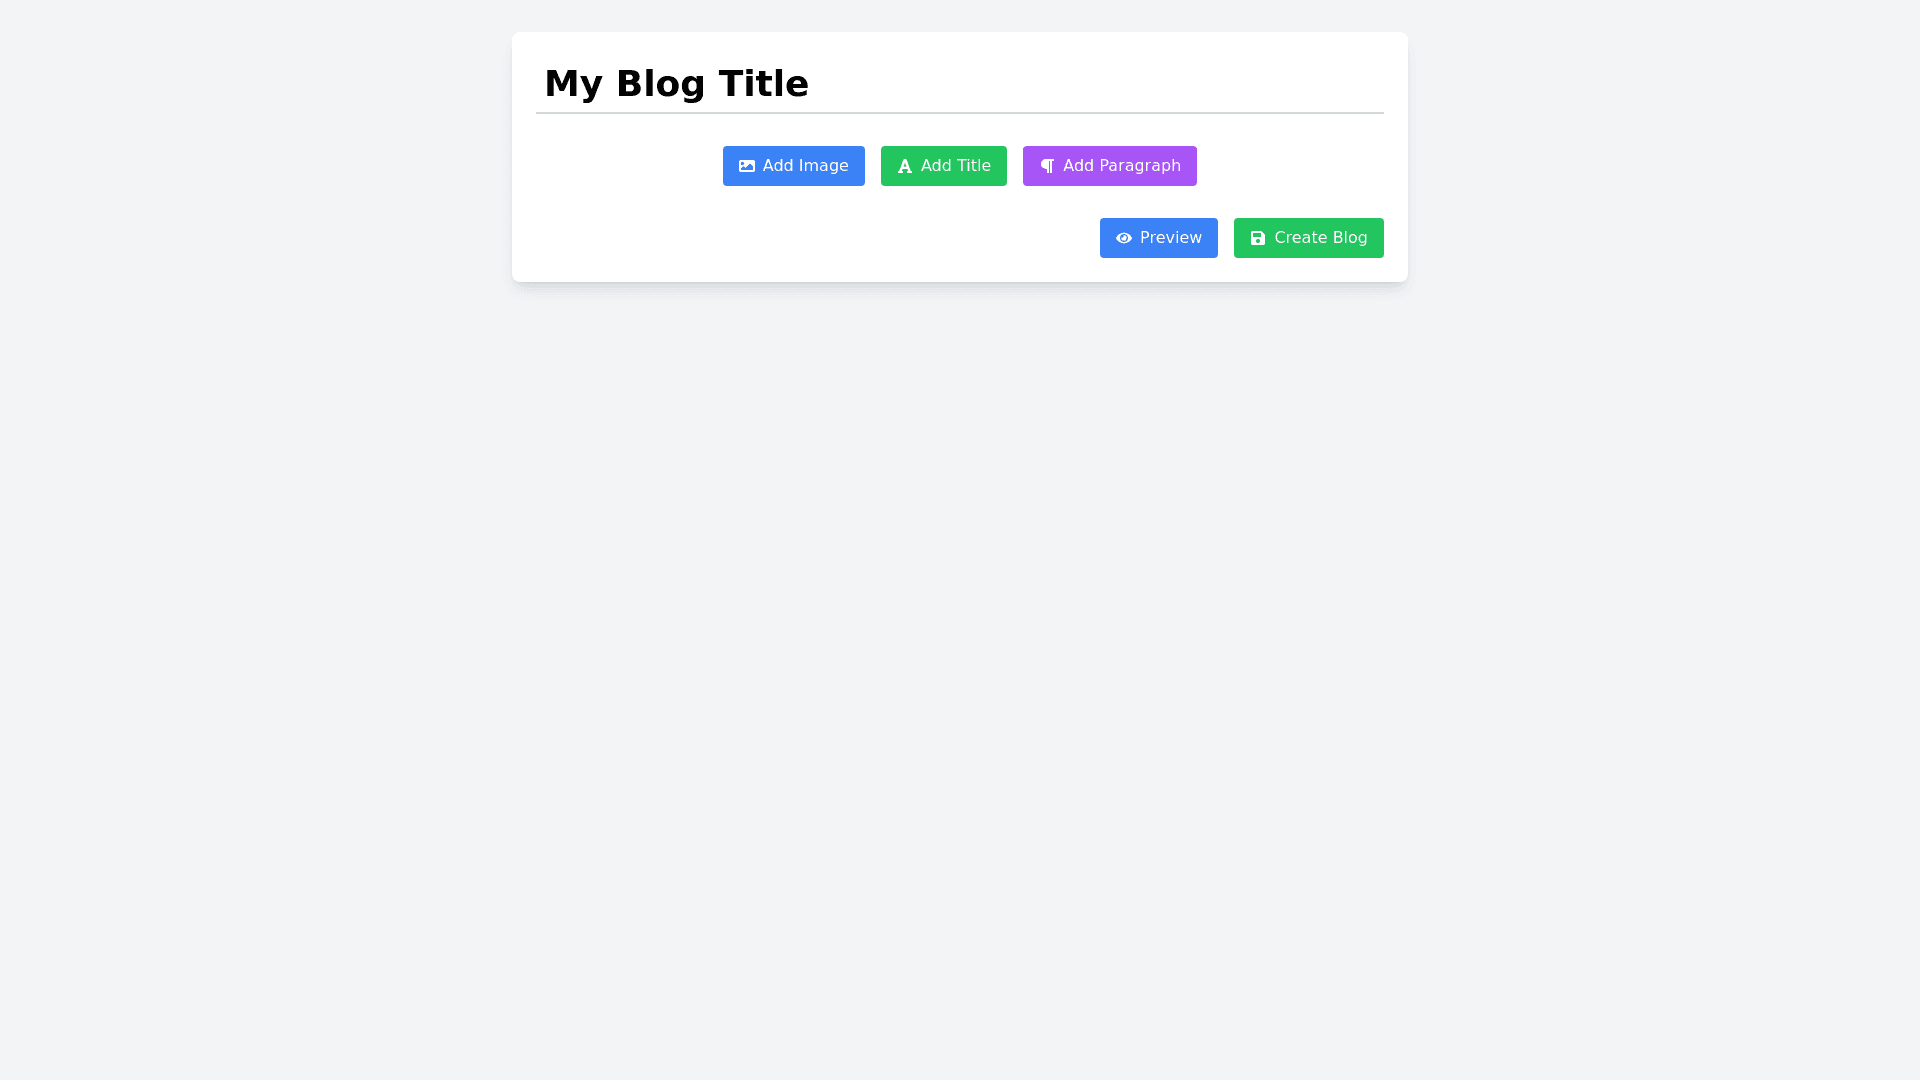Image resolution: width=1920 pixels, height=1080 pixels.
Task: Focus the My Blog Title input field
Action: [958, 84]
